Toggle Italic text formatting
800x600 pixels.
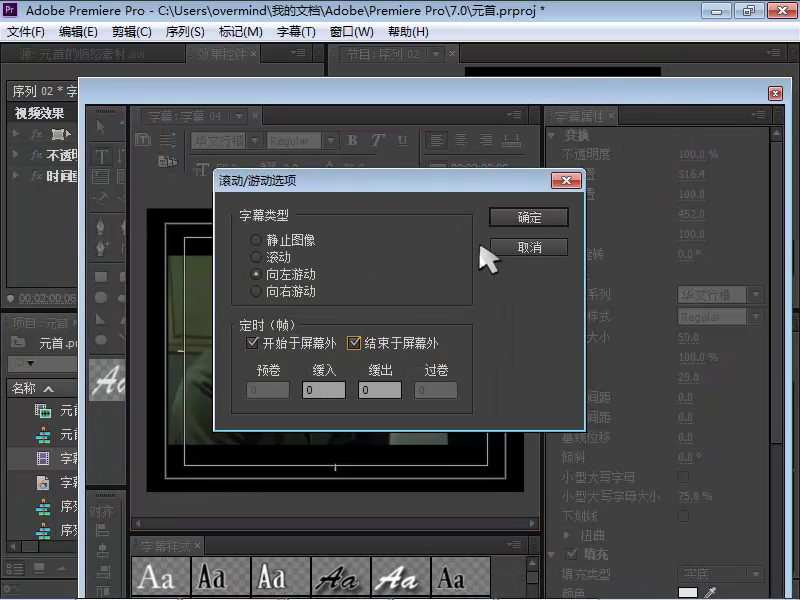pos(378,140)
